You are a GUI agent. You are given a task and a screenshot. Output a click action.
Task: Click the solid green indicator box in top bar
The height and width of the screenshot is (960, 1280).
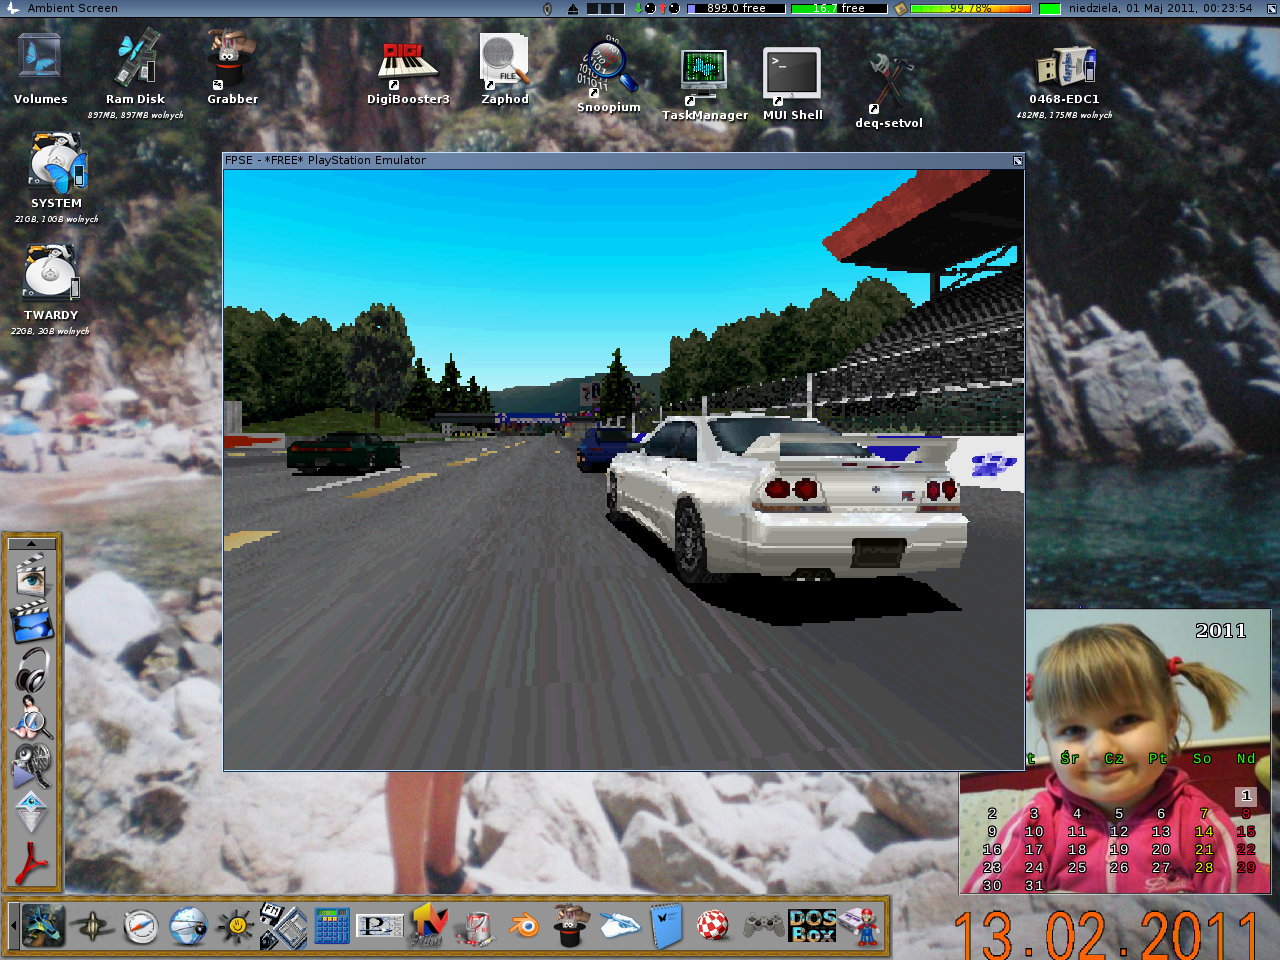pos(1049,8)
